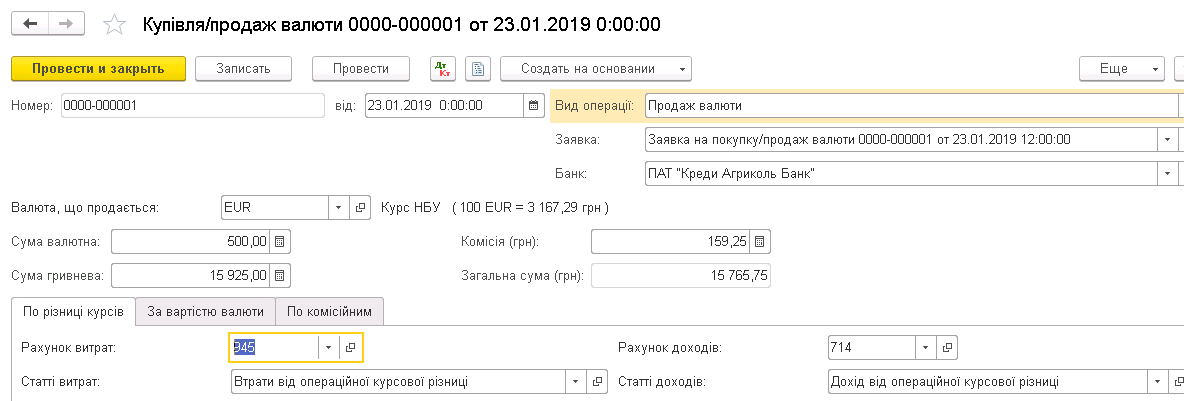Click the Банк field Креди Агриколь Банк
The height and width of the screenshot is (401, 1184).
[902, 174]
